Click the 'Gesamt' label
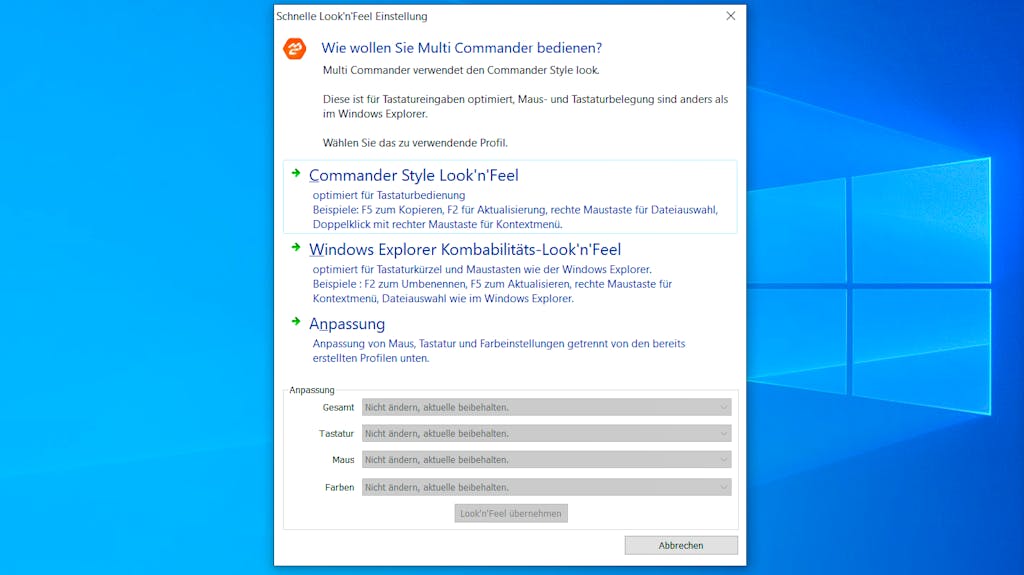Screen dimensions: 1024x575 338,407
